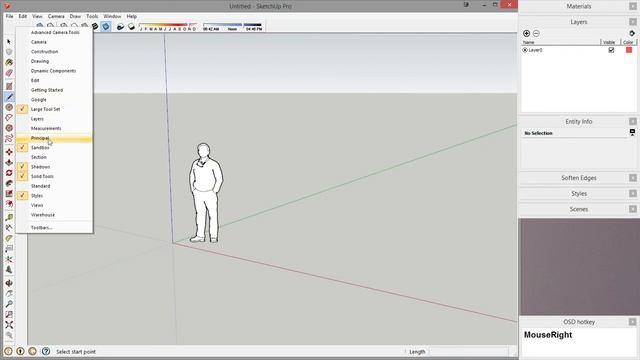This screenshot has width=640, height=360.
Task: Toggle Layer0 Visible checkbox
Action: coord(611,50)
